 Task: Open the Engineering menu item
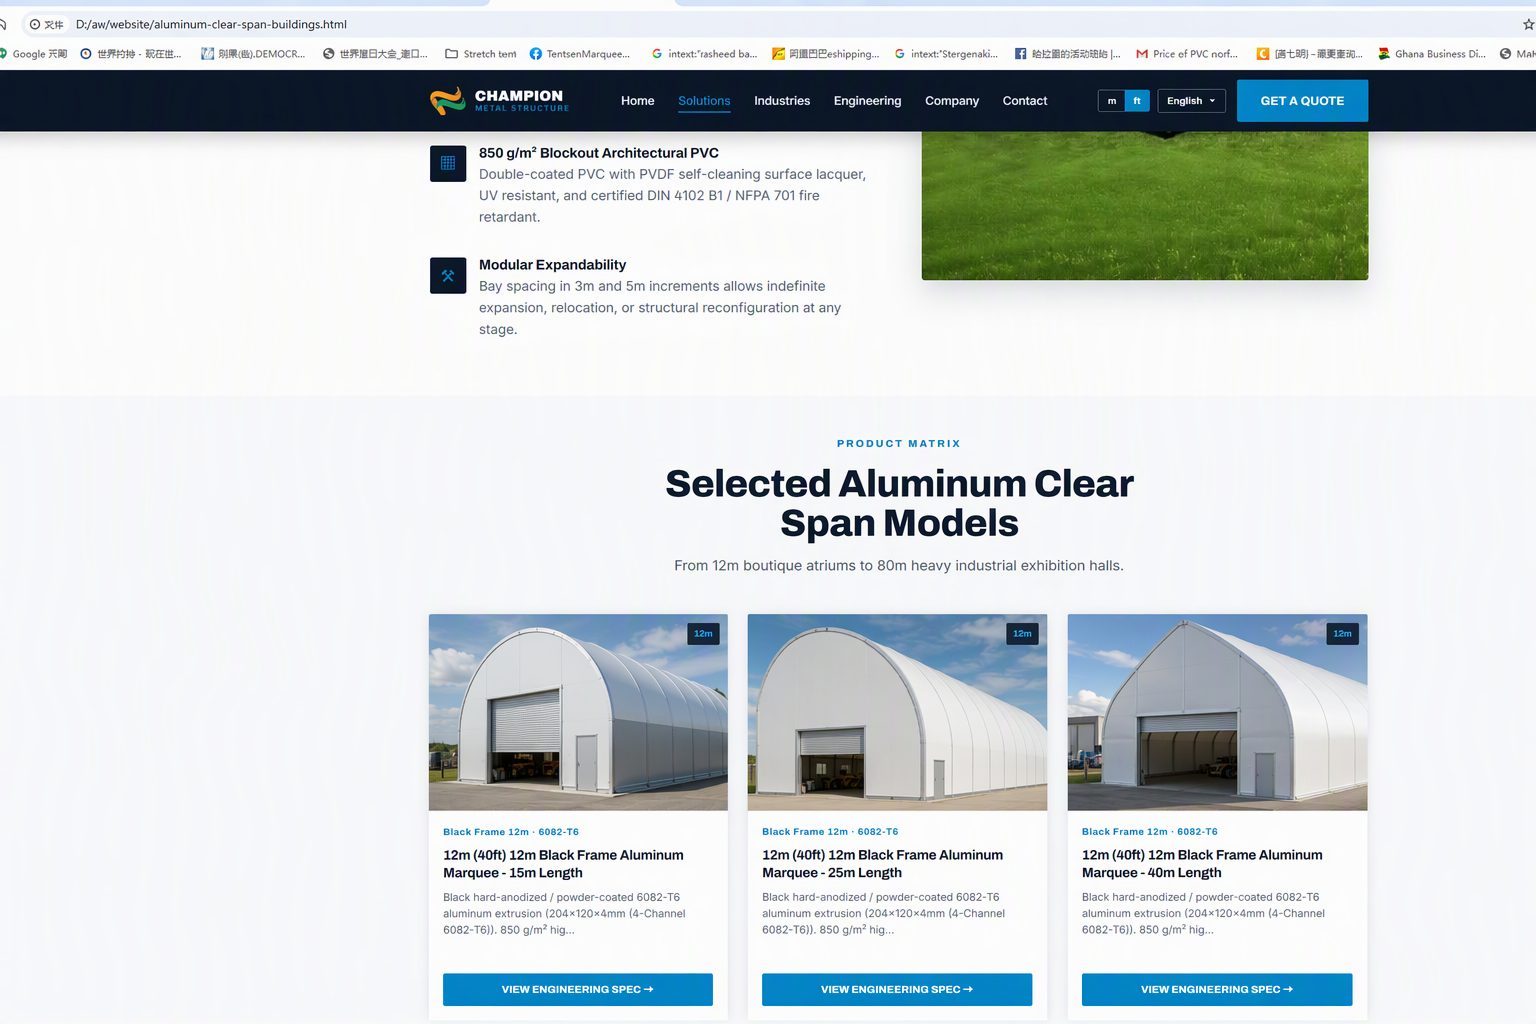click(x=867, y=101)
